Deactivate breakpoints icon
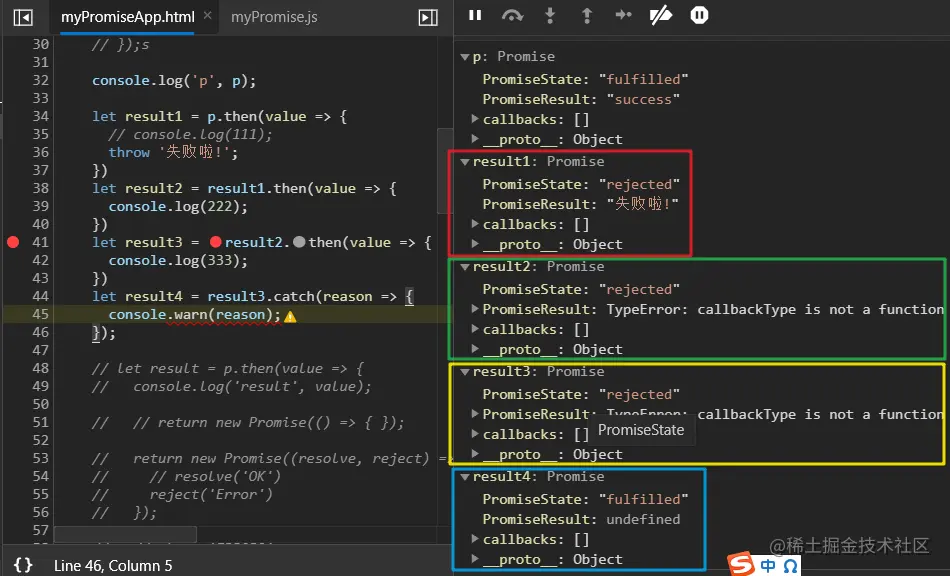 pos(660,15)
